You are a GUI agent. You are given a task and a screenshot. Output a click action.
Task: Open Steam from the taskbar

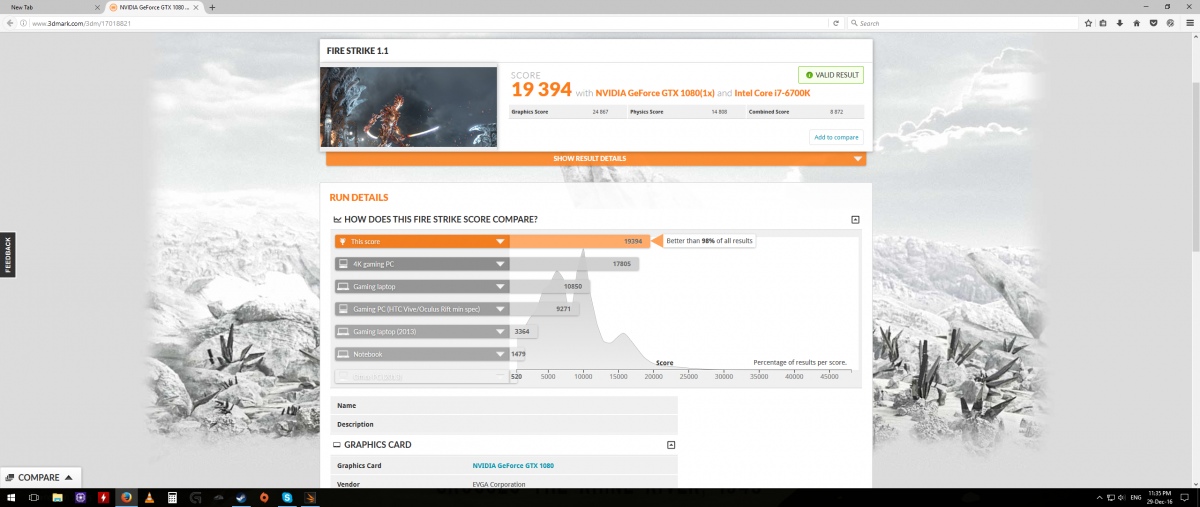(241, 497)
